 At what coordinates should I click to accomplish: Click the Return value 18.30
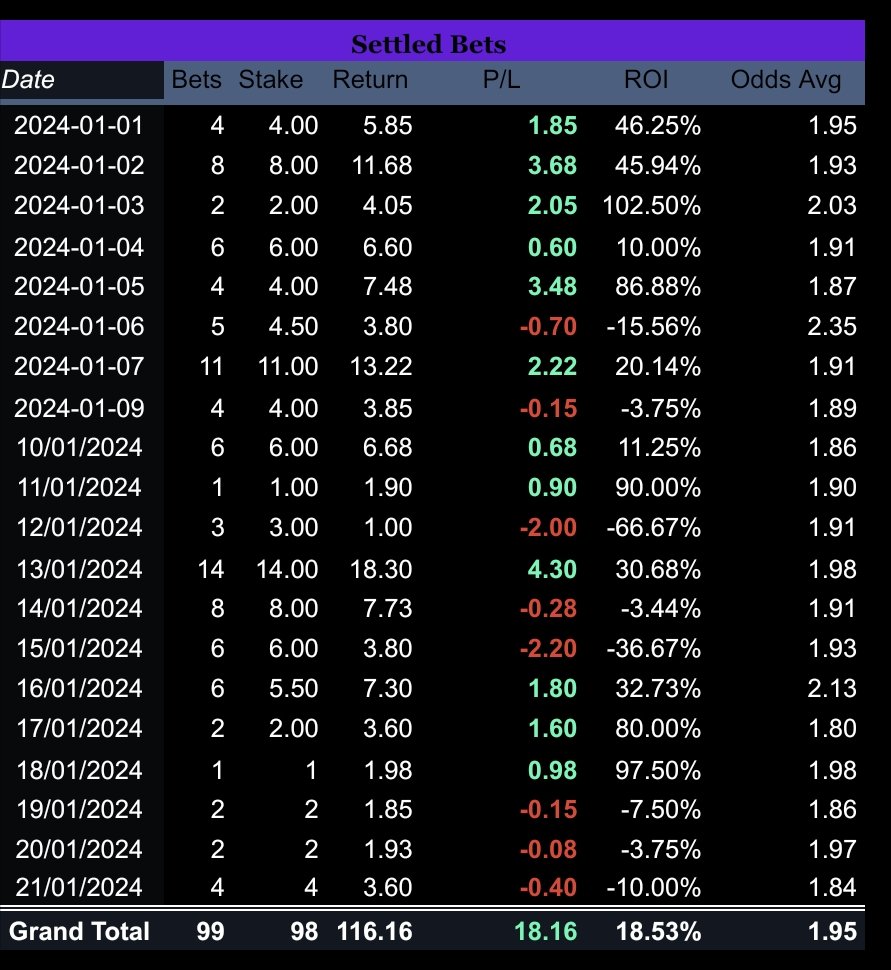[381, 569]
